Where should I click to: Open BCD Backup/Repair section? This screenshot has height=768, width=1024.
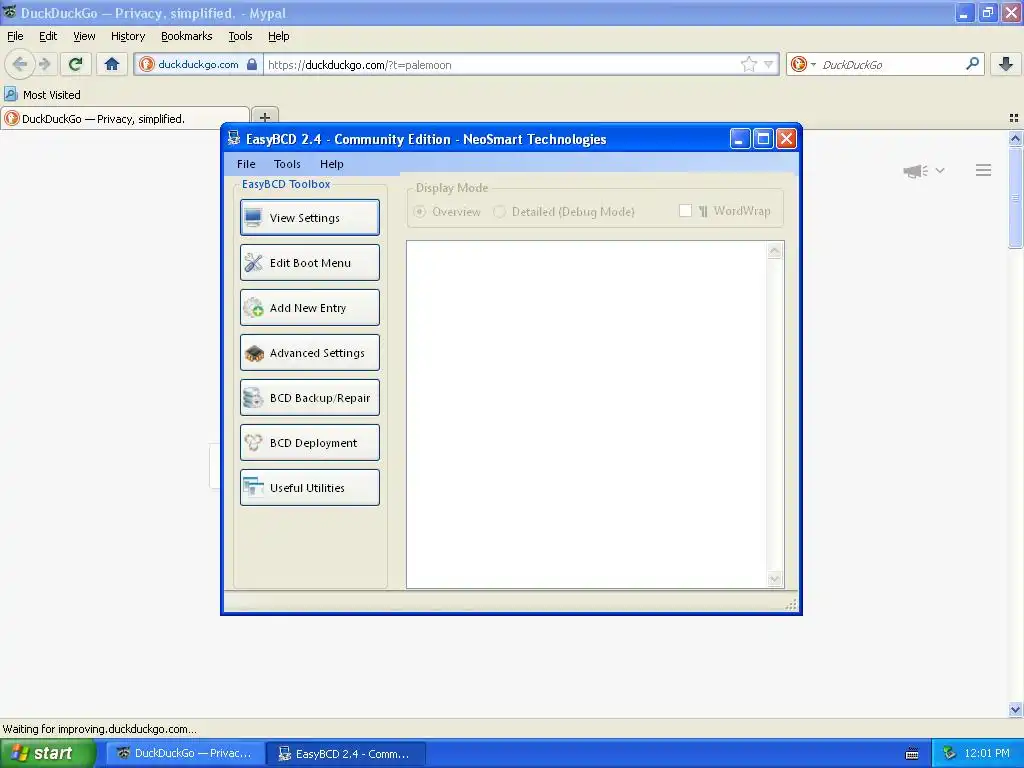point(310,398)
